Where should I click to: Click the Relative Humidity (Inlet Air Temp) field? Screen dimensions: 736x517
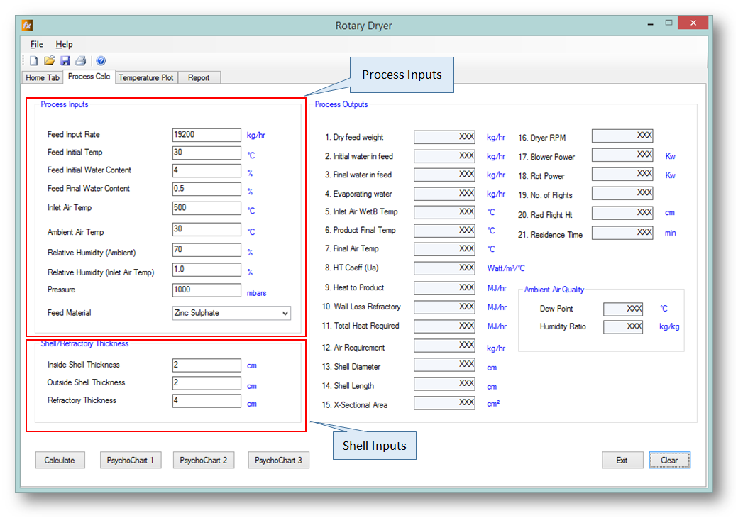(x=207, y=270)
